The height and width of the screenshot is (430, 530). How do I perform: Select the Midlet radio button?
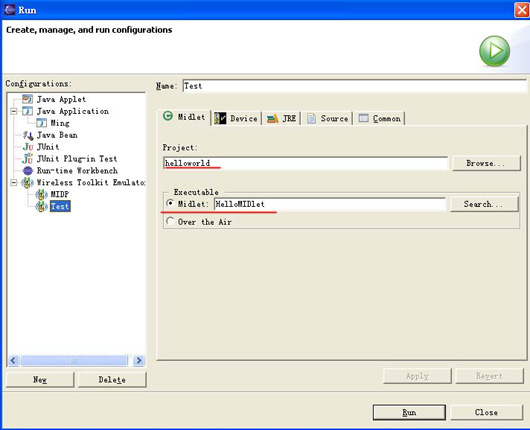pyautogui.click(x=170, y=204)
